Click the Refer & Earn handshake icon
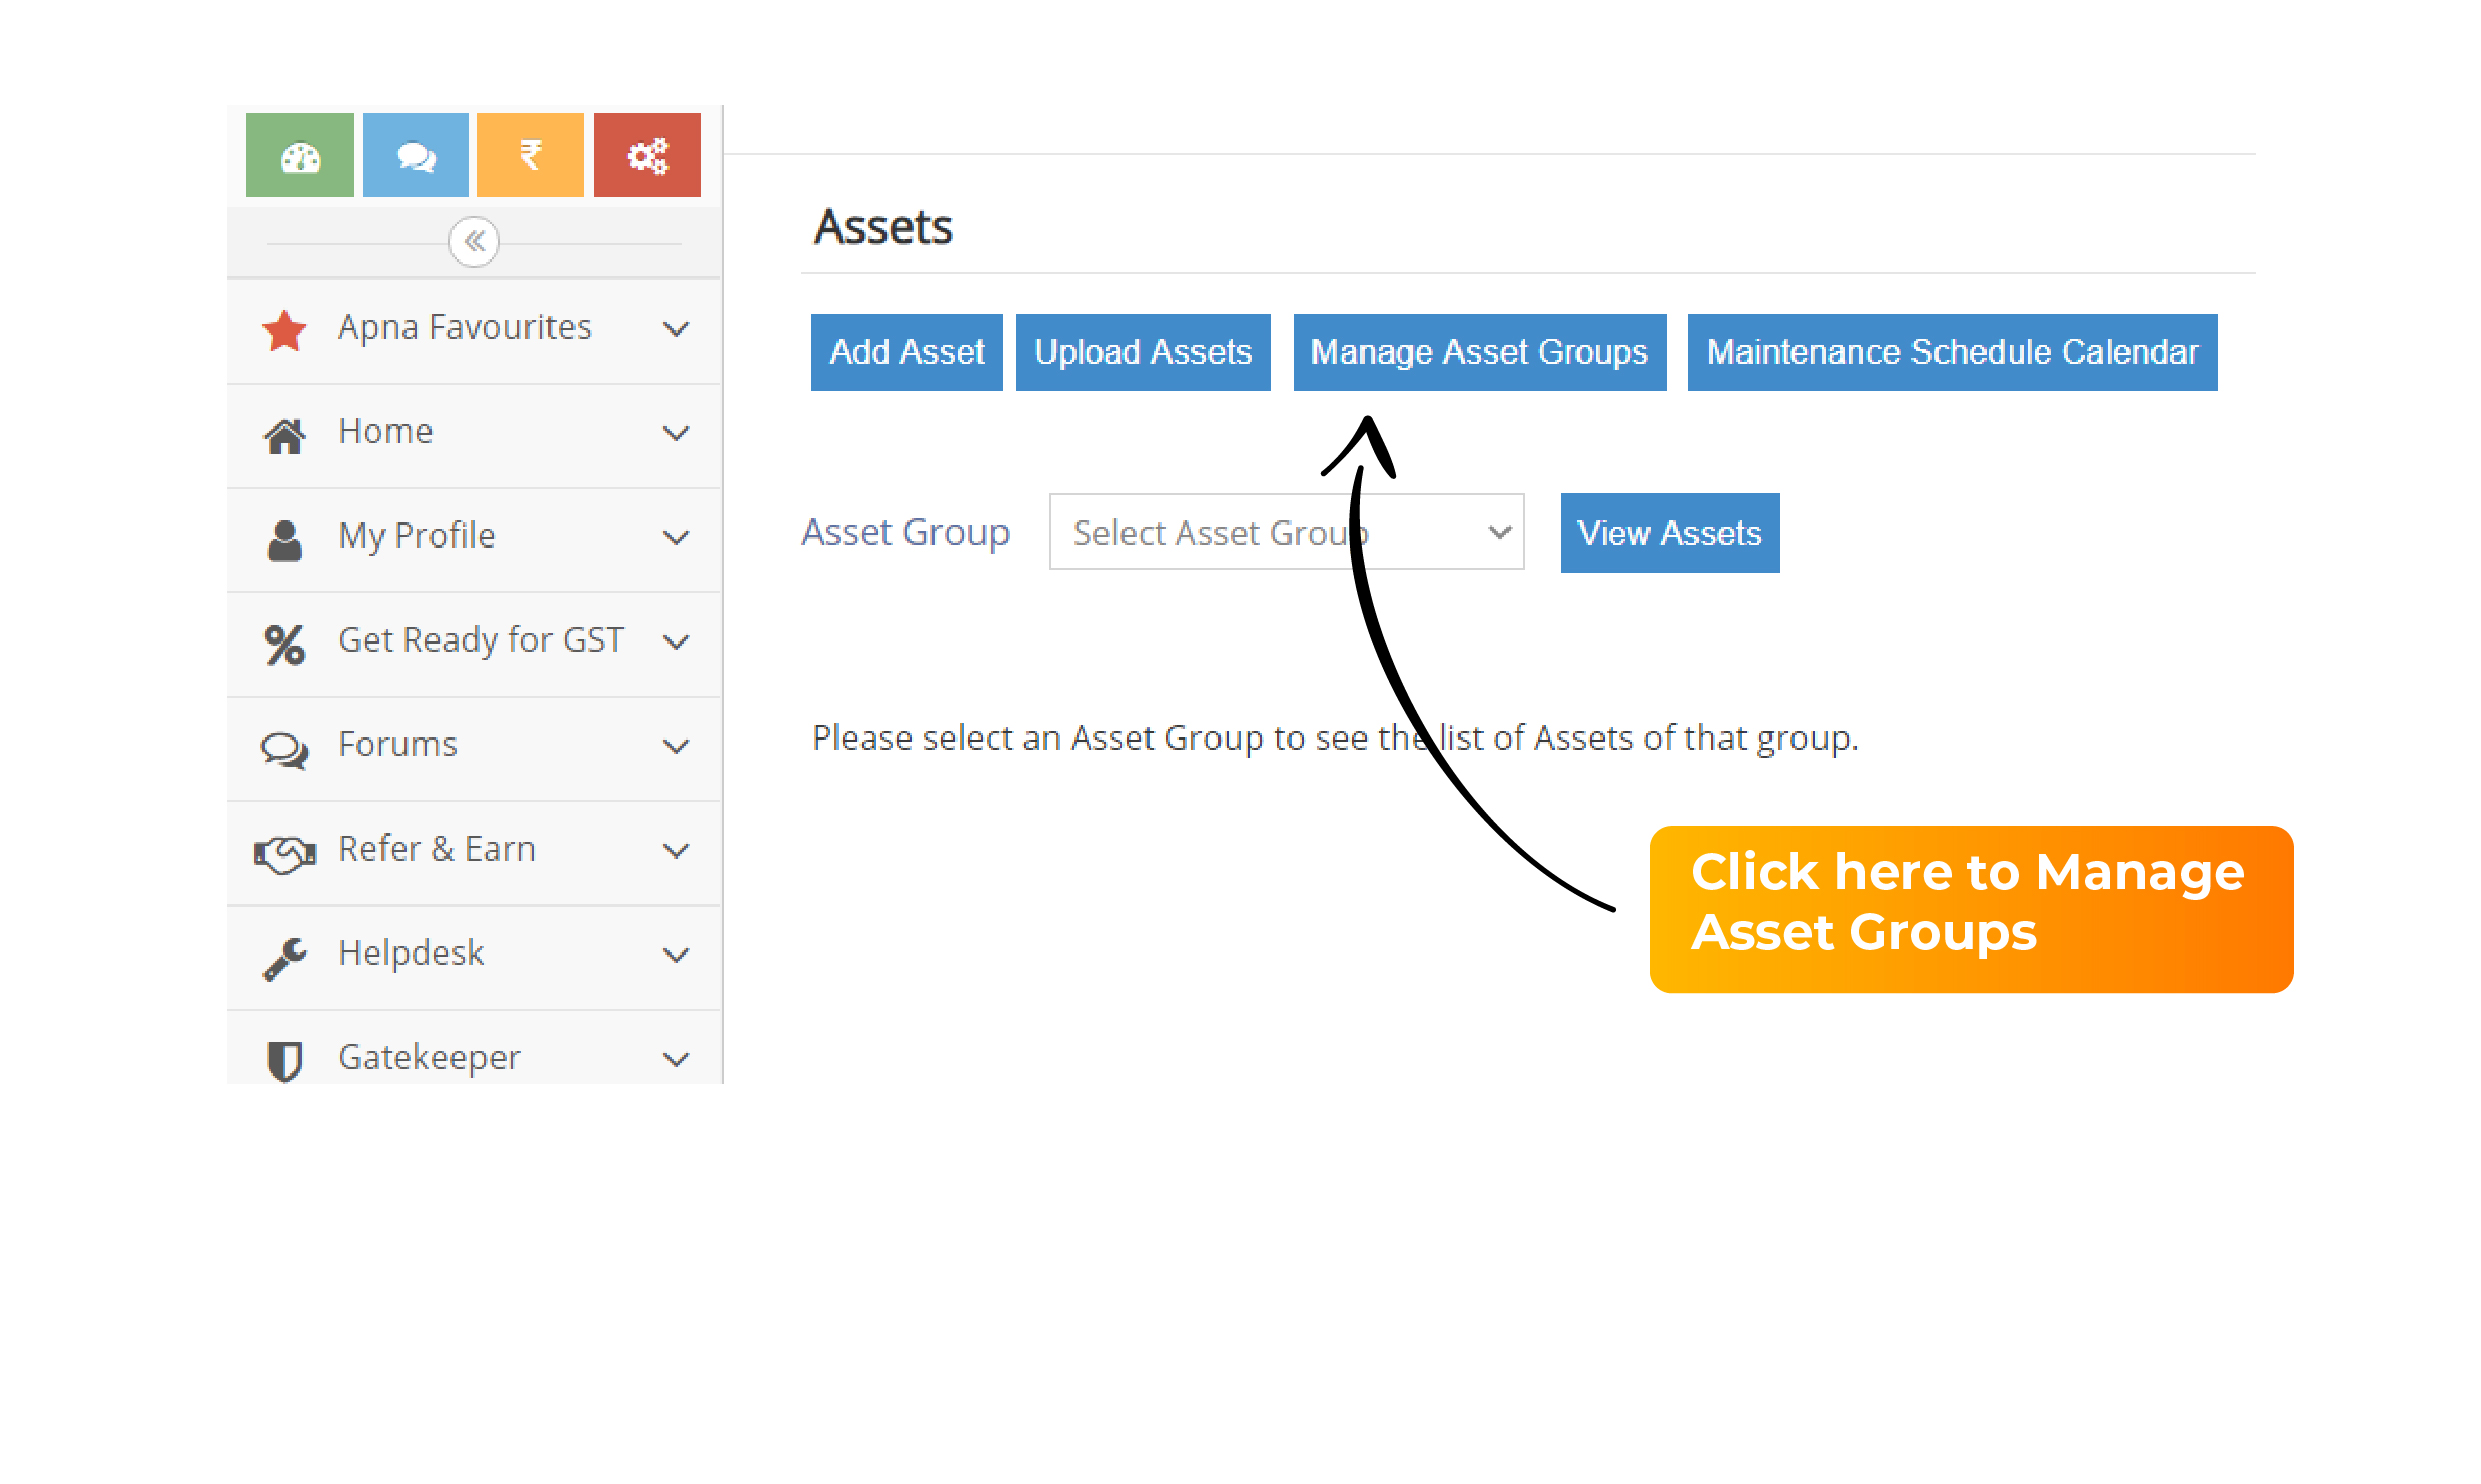2481x1484 pixels. [x=285, y=853]
